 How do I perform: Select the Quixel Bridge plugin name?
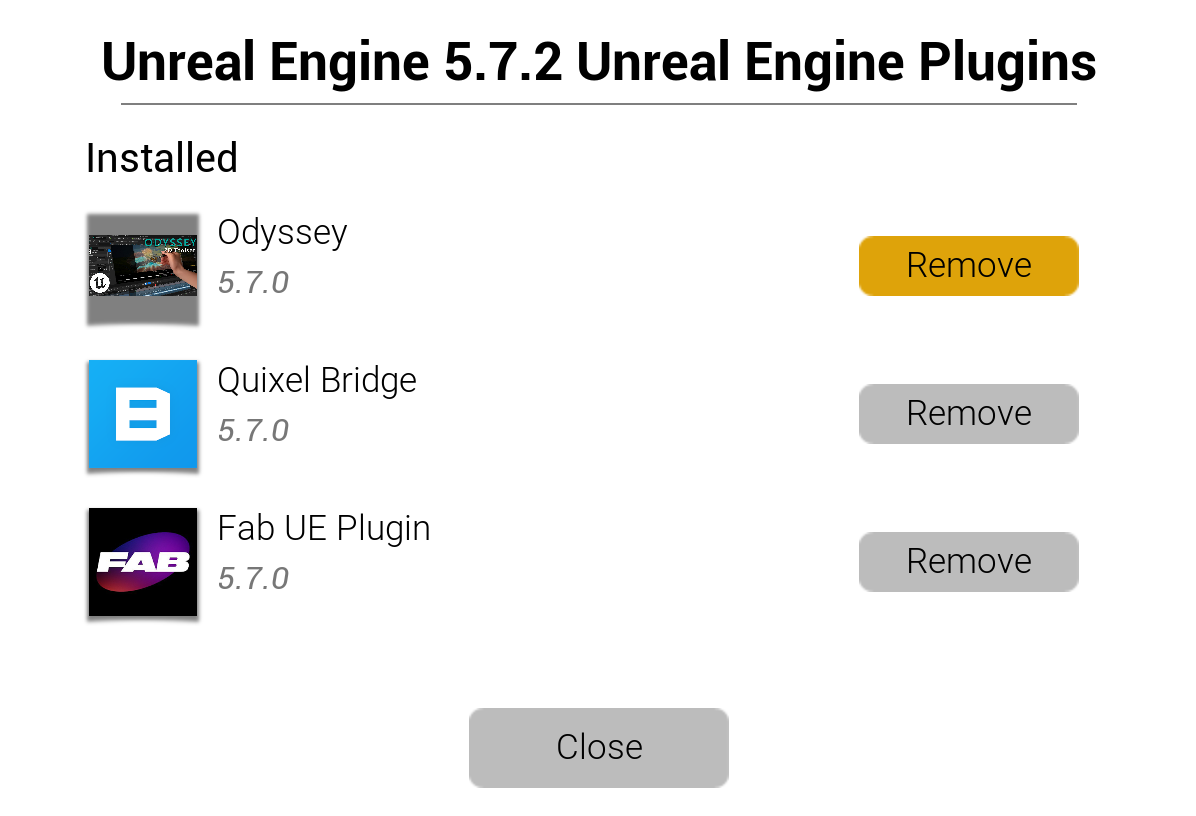pos(317,381)
